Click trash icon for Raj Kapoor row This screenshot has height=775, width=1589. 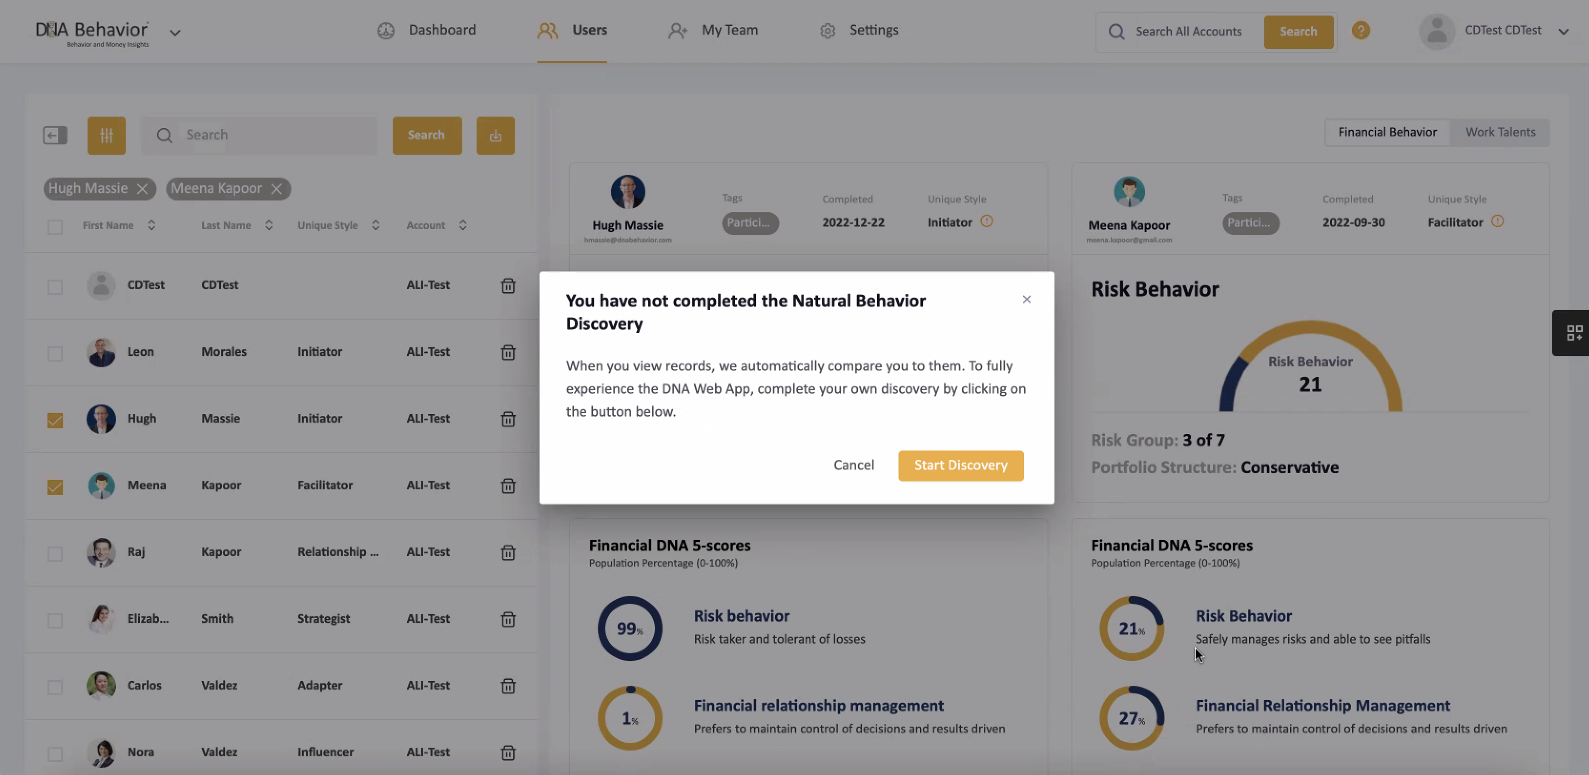click(x=508, y=552)
